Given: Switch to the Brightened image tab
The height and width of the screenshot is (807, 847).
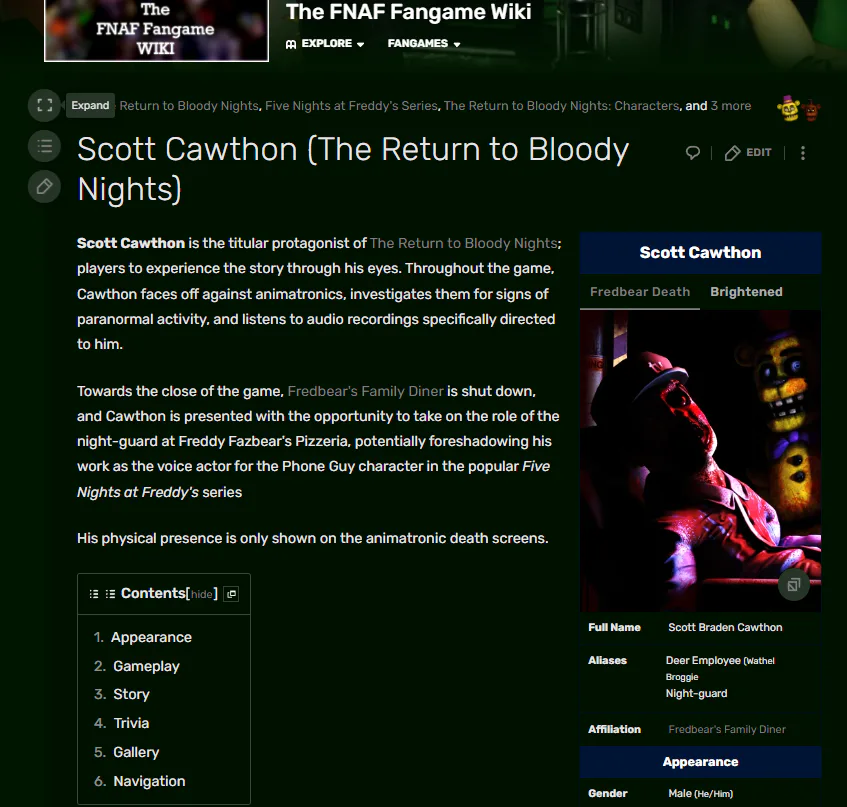Looking at the screenshot, I should click(x=746, y=292).
